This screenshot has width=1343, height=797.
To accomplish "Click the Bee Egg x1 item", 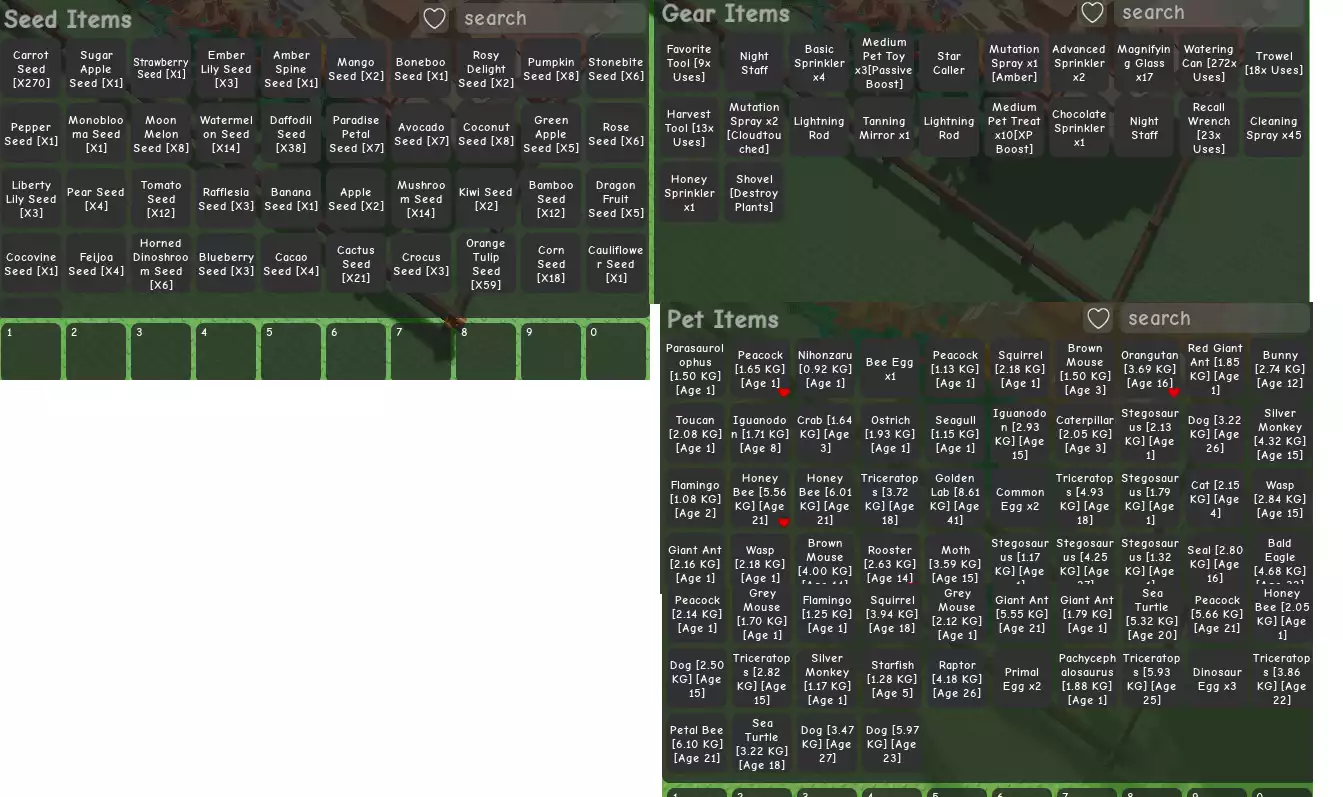I will (890, 369).
